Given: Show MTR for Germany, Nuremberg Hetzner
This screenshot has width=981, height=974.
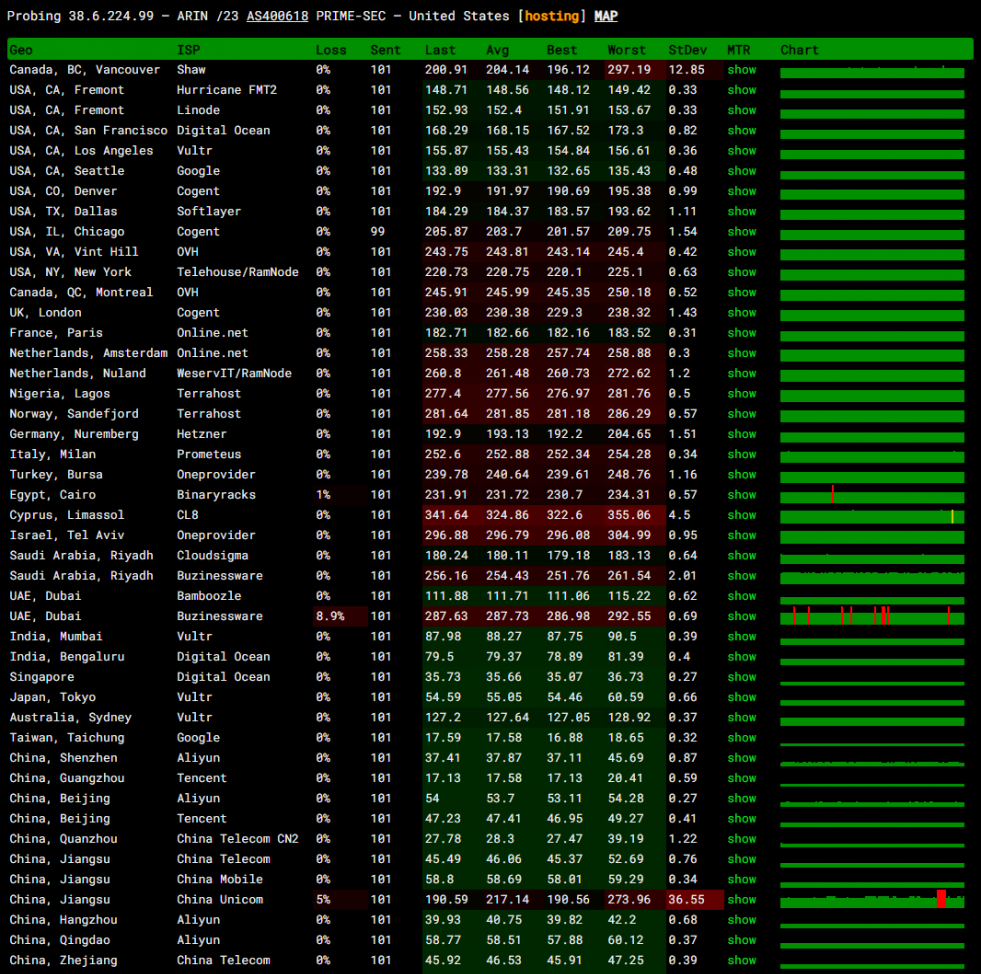Looking at the screenshot, I should [741, 434].
